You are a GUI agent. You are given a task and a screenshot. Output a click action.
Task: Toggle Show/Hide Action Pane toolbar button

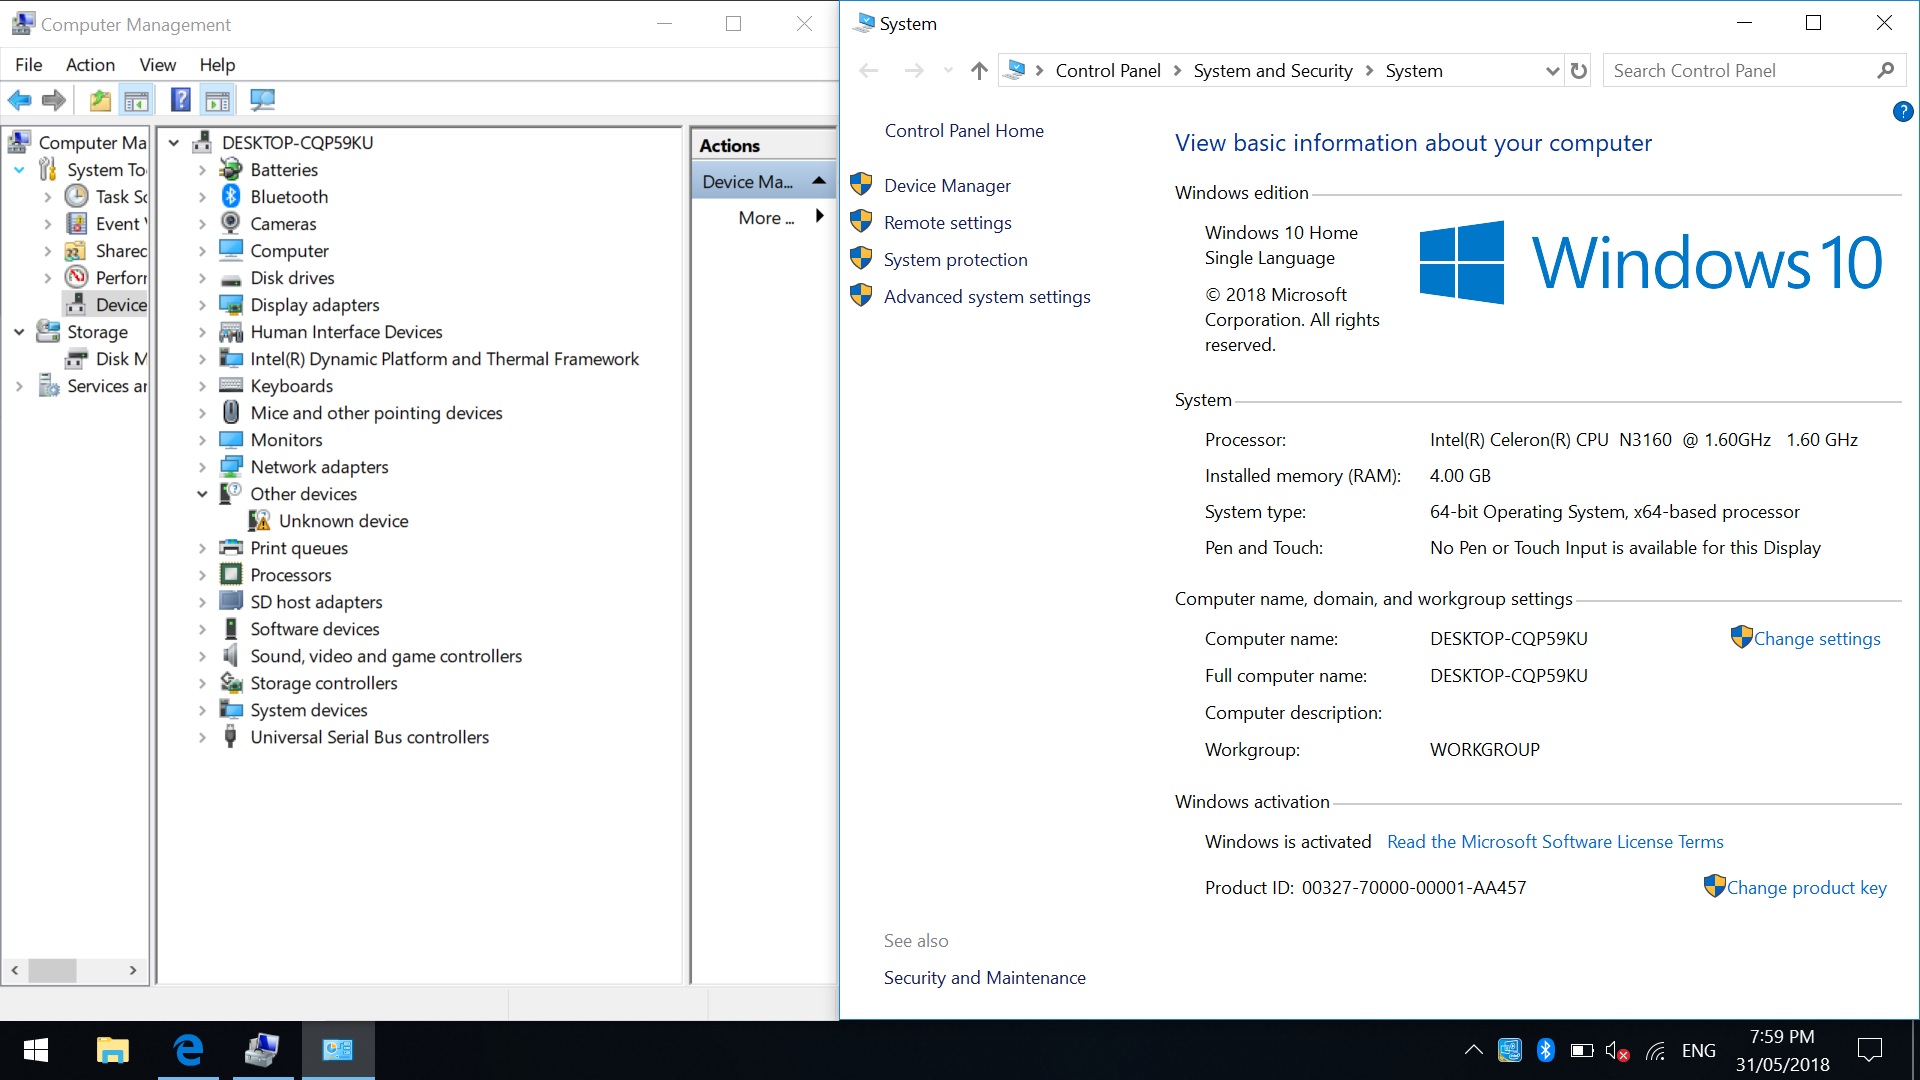217,100
